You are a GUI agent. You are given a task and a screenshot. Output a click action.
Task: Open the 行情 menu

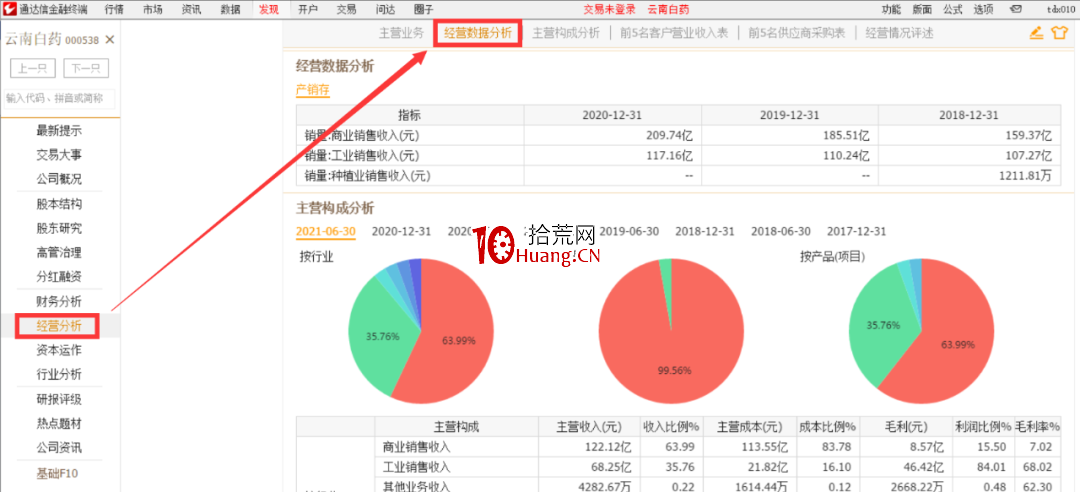pos(114,9)
